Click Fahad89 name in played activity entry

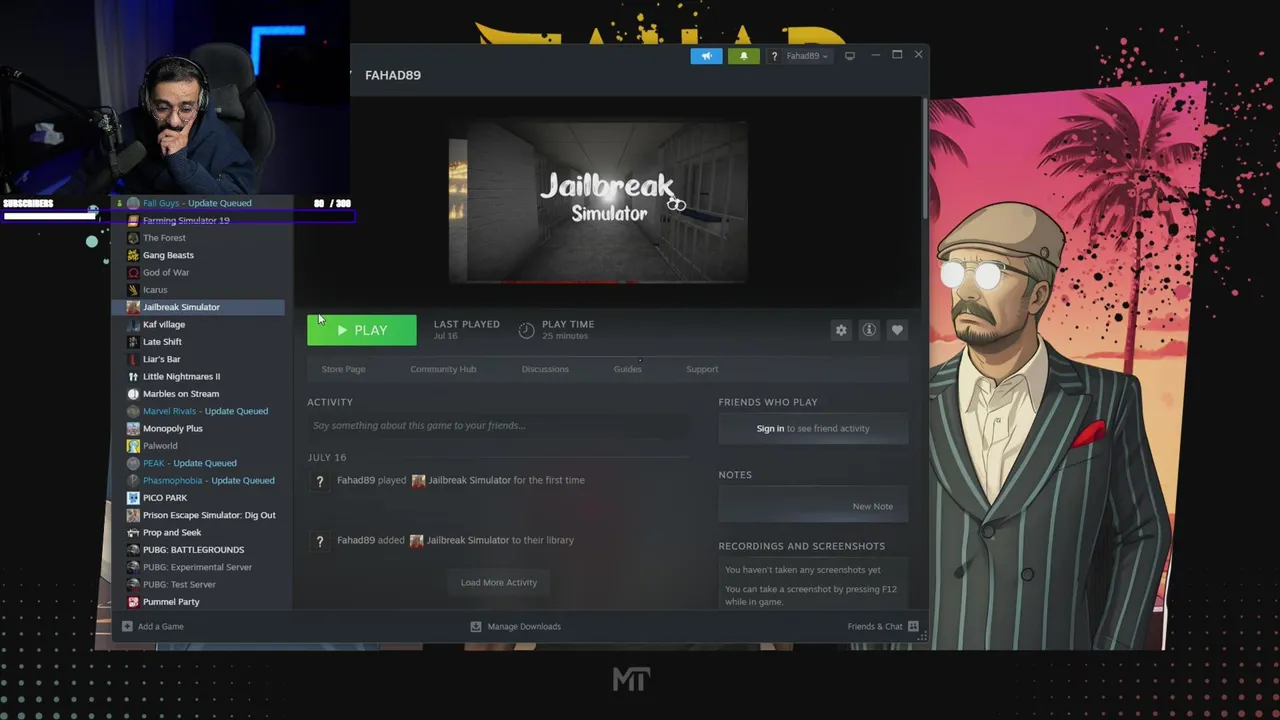click(x=355, y=480)
